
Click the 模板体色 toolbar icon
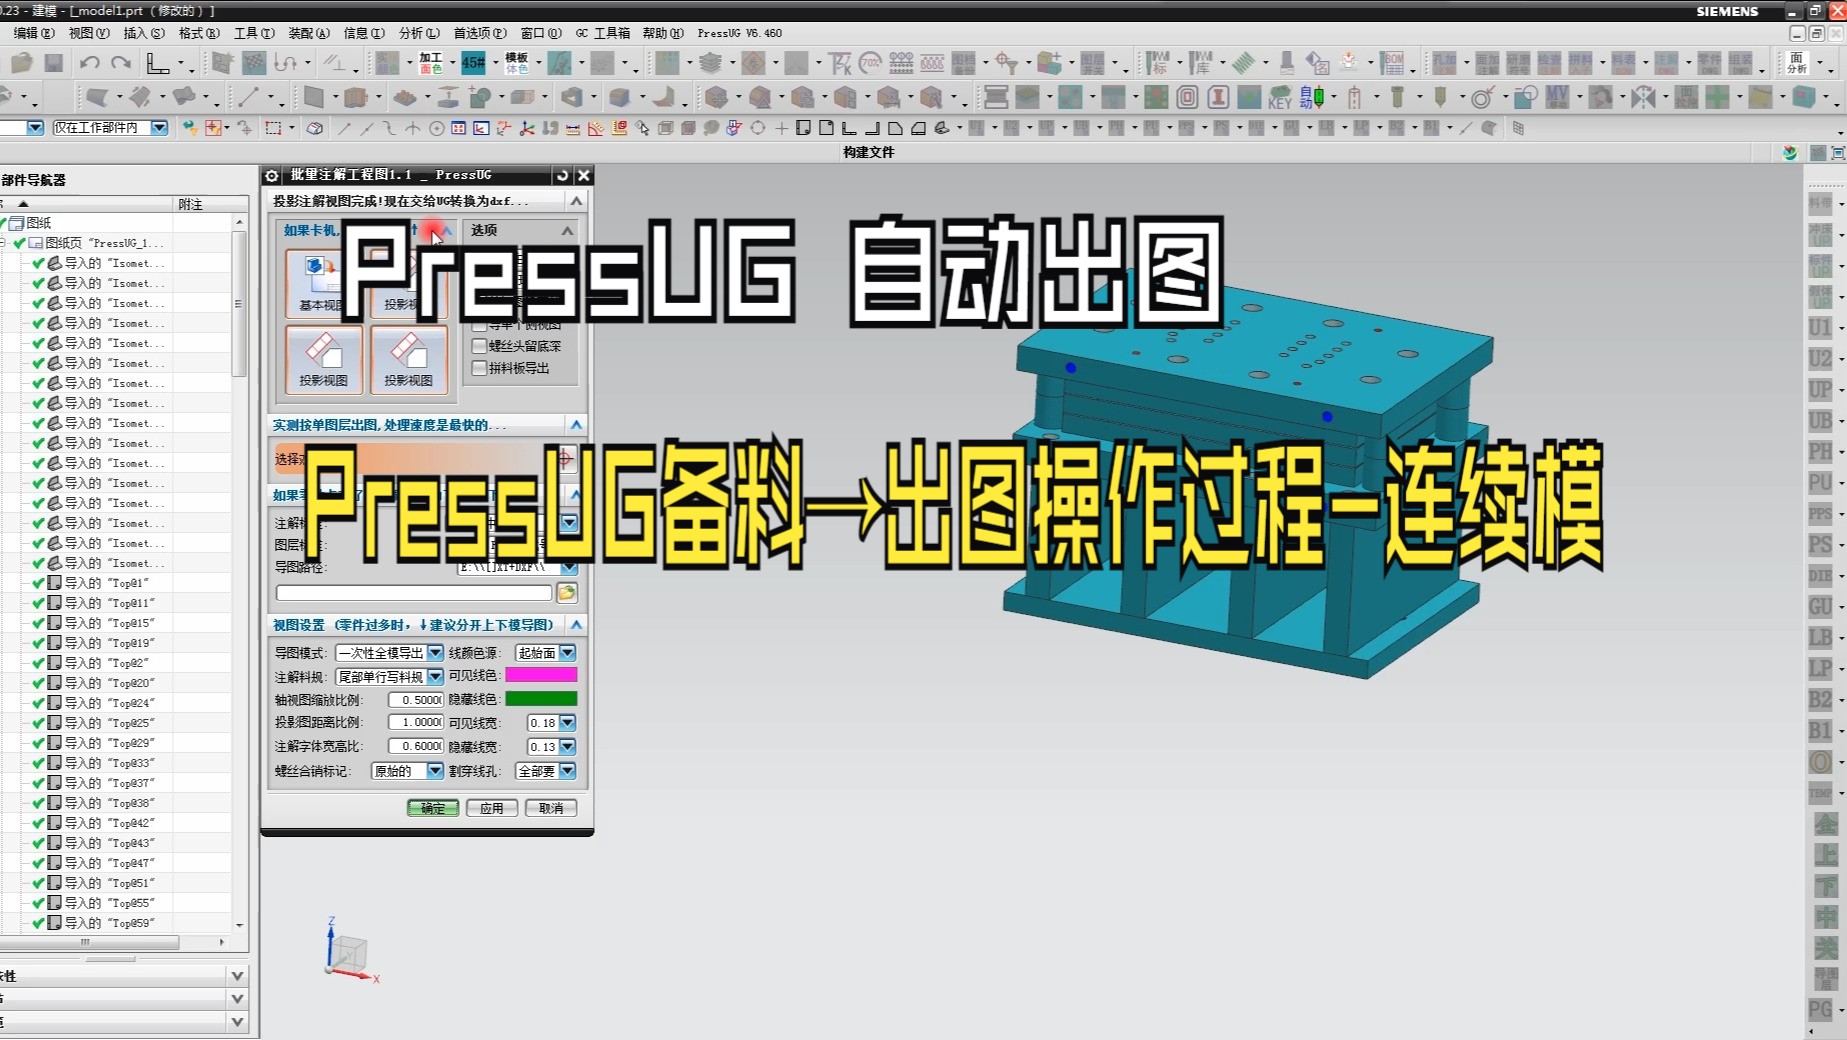click(516, 63)
